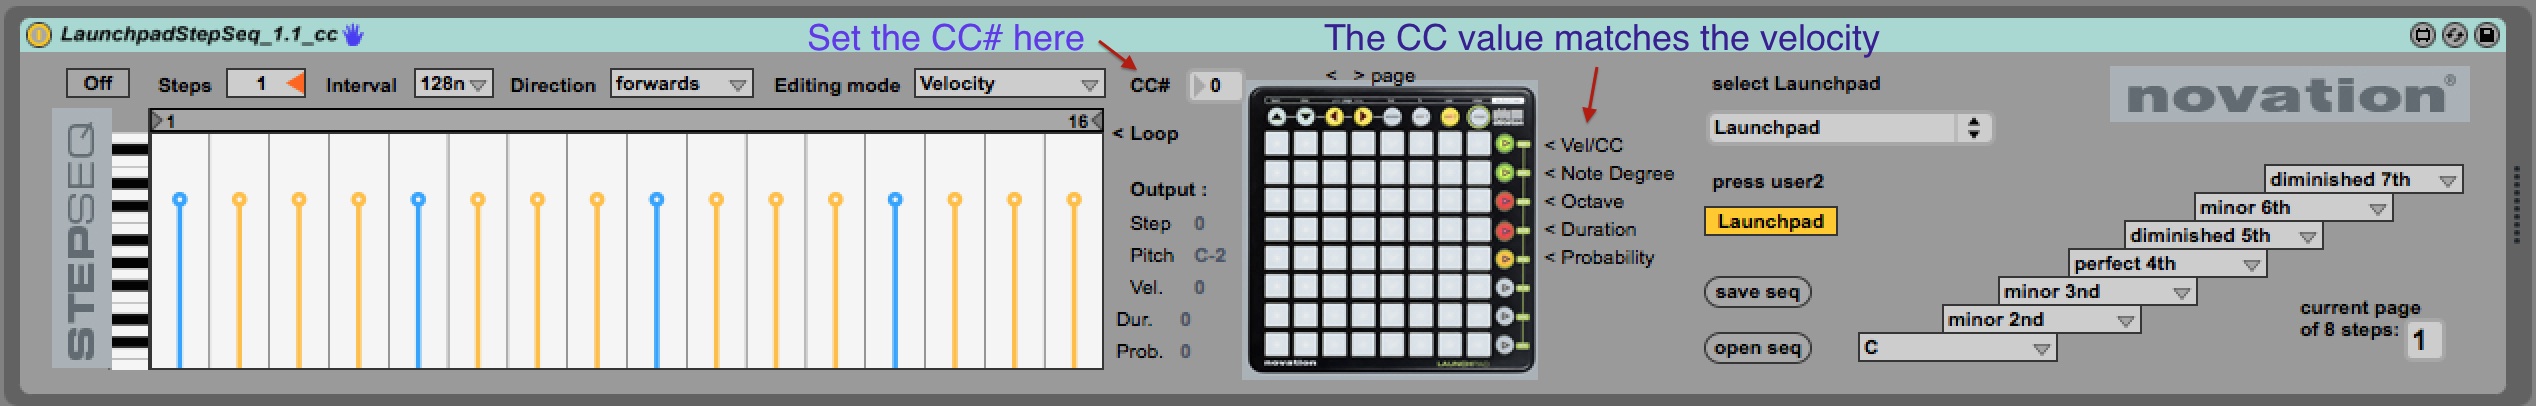Open the diminished 7th scale dropdown
This screenshot has height=406, width=2536.
2362,180
